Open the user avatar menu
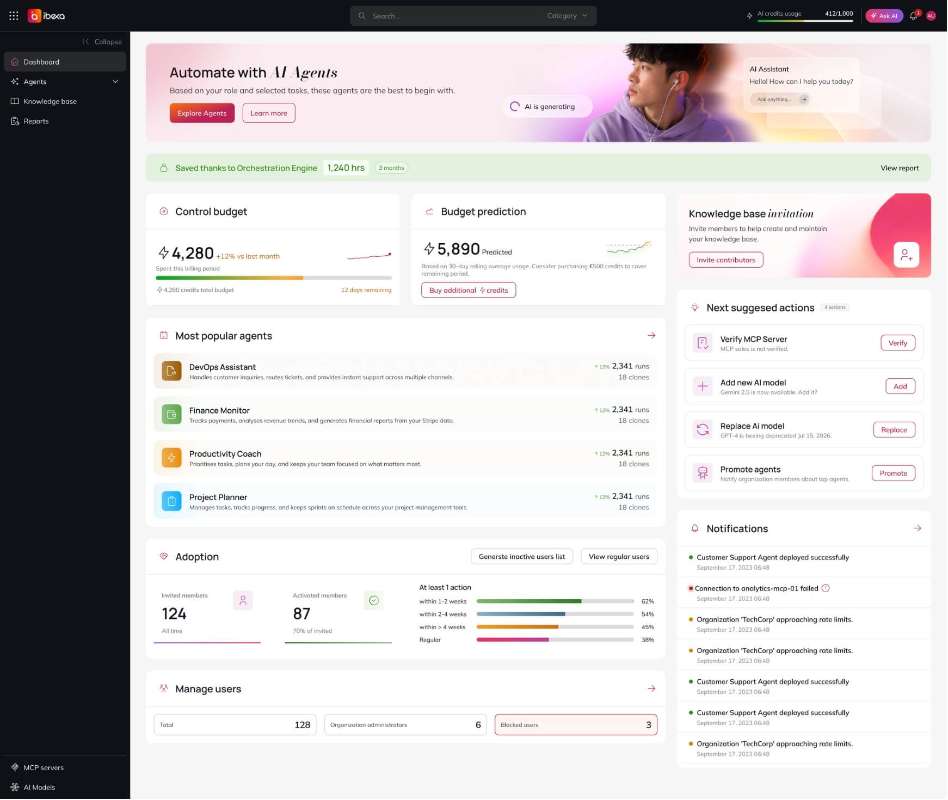The height and width of the screenshot is (800, 948). [x=932, y=16]
